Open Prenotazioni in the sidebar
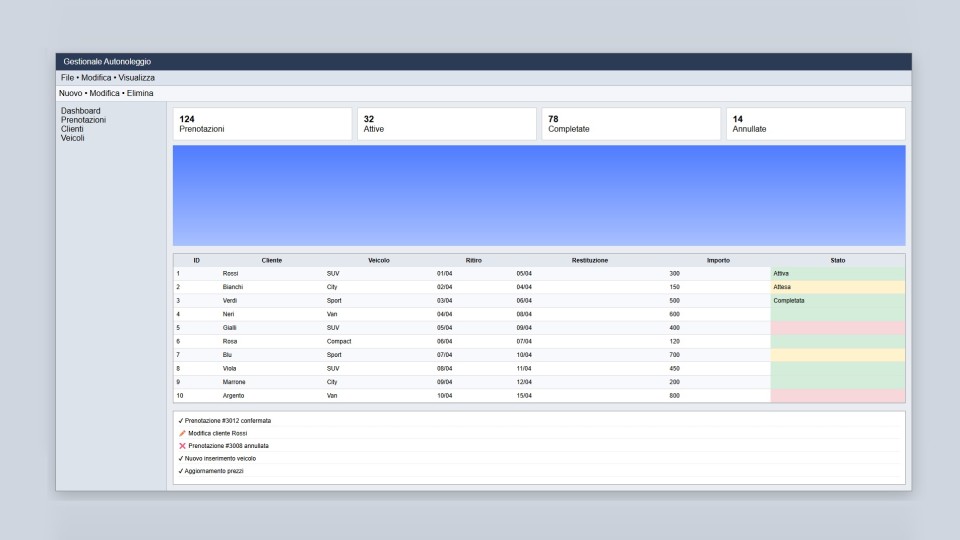 coord(83,120)
